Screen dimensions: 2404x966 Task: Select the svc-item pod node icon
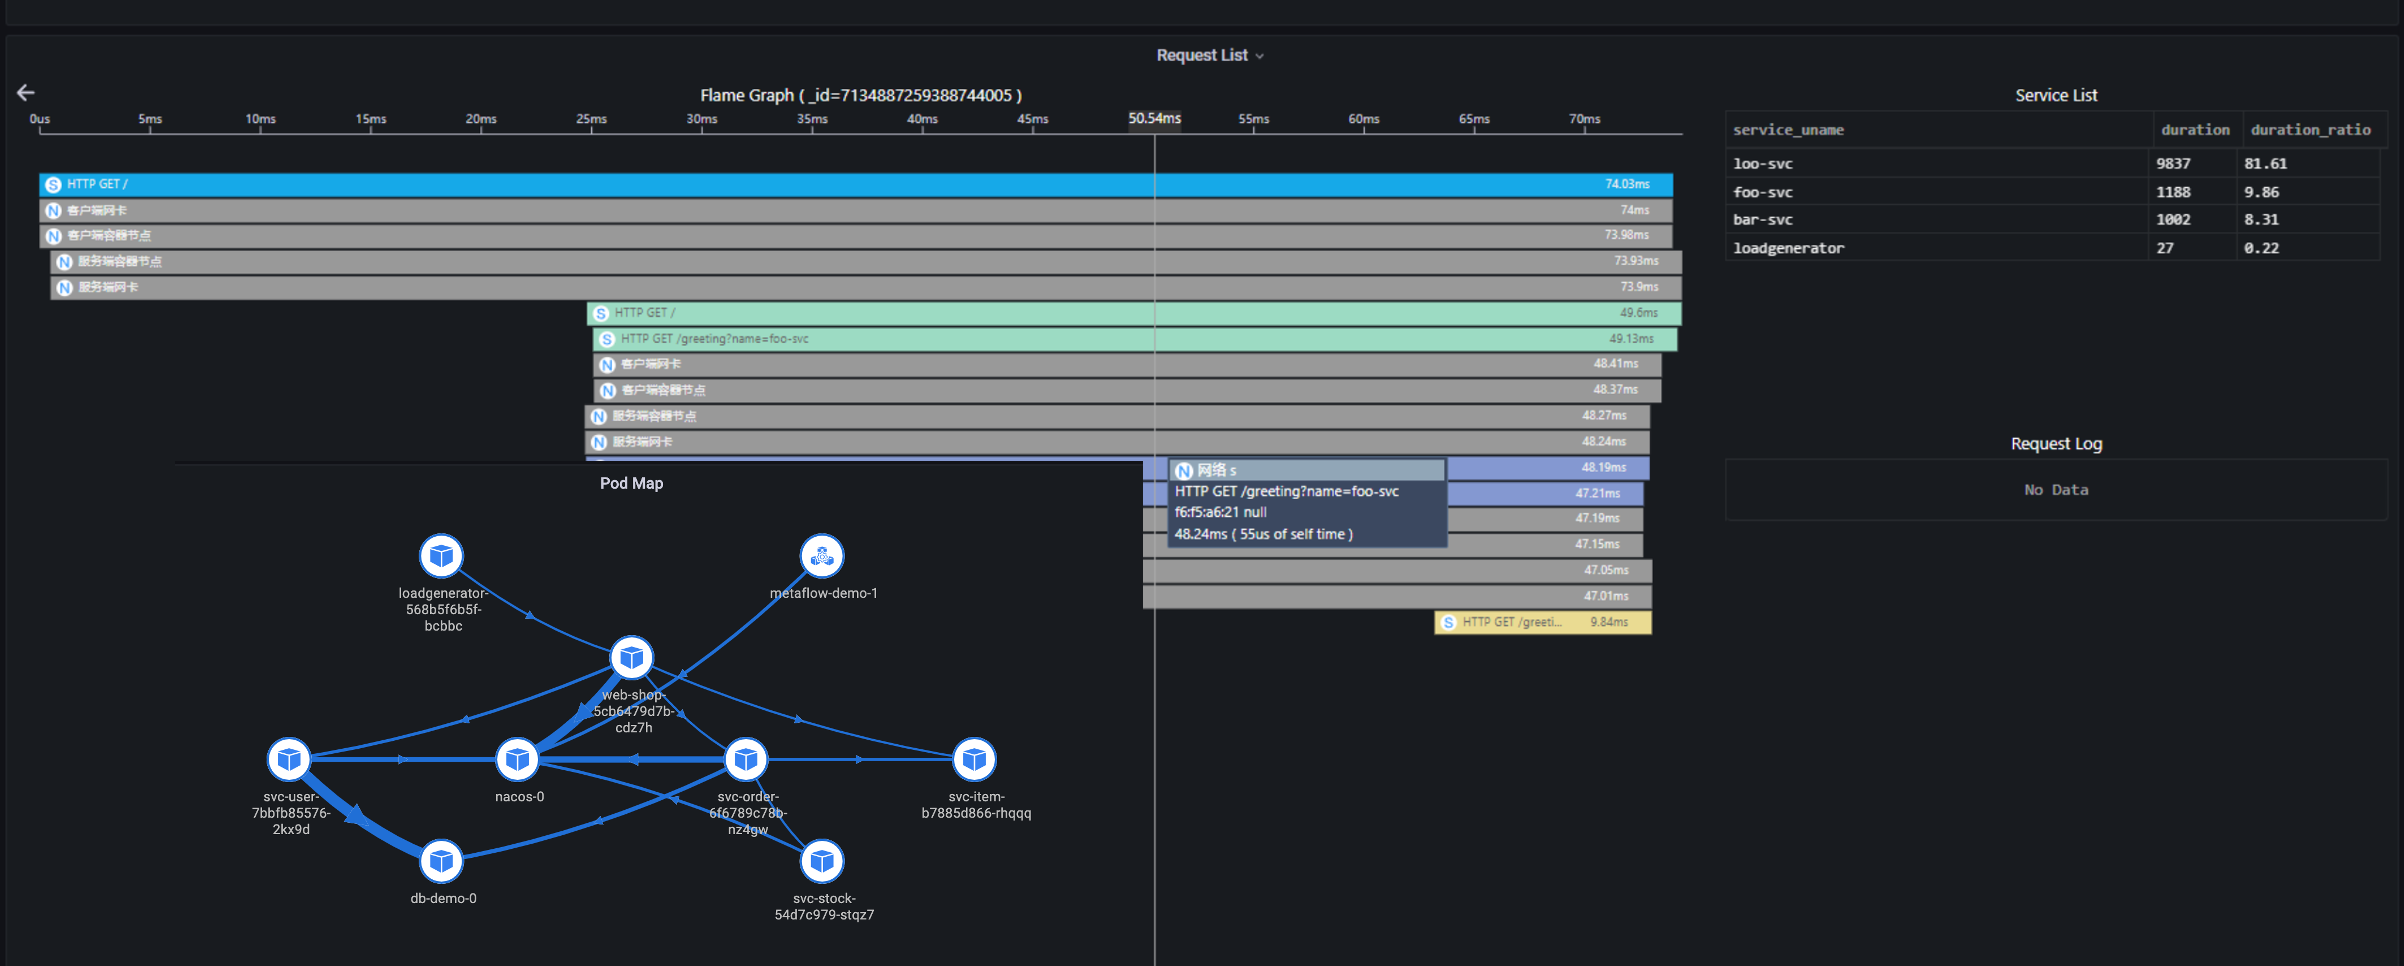(x=974, y=760)
